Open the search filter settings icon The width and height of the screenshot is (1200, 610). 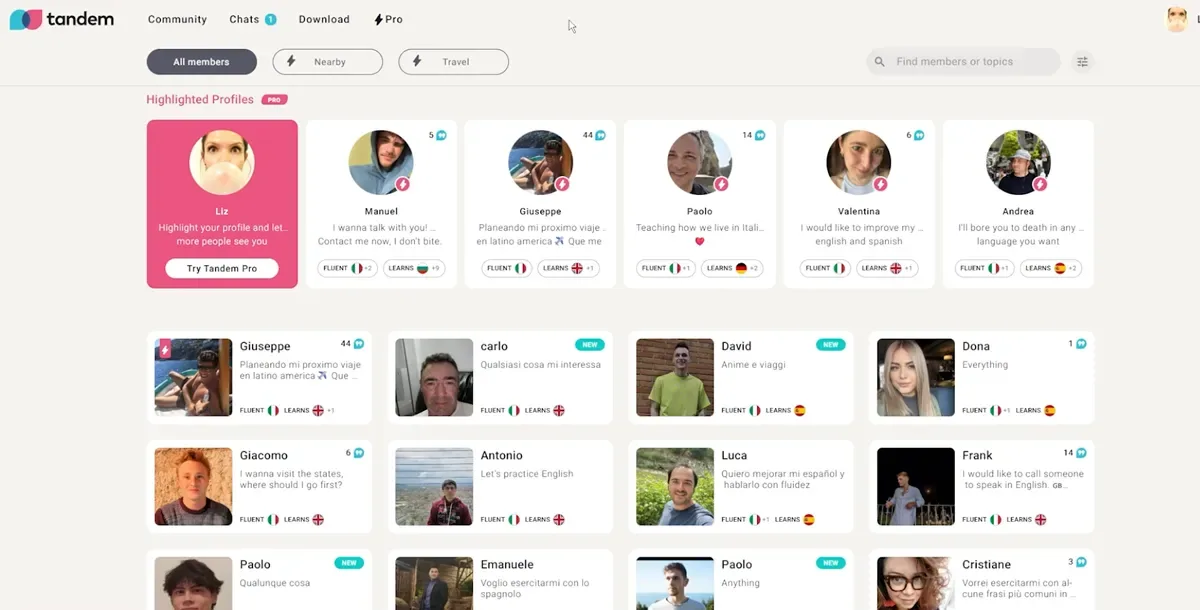[1082, 62]
